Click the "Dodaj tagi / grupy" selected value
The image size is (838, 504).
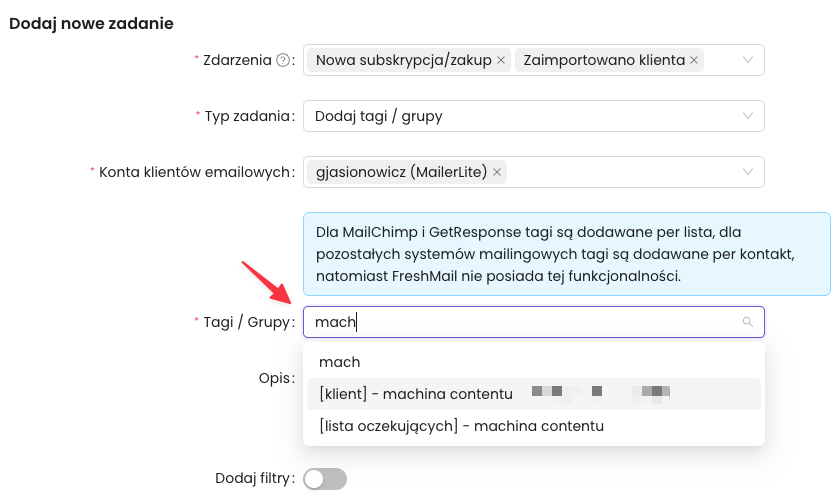pyautogui.click(x=379, y=116)
